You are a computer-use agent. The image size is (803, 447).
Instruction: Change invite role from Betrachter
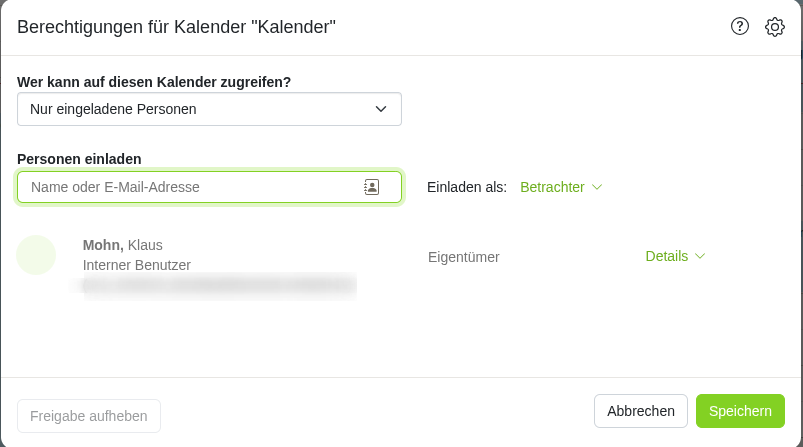click(x=561, y=187)
